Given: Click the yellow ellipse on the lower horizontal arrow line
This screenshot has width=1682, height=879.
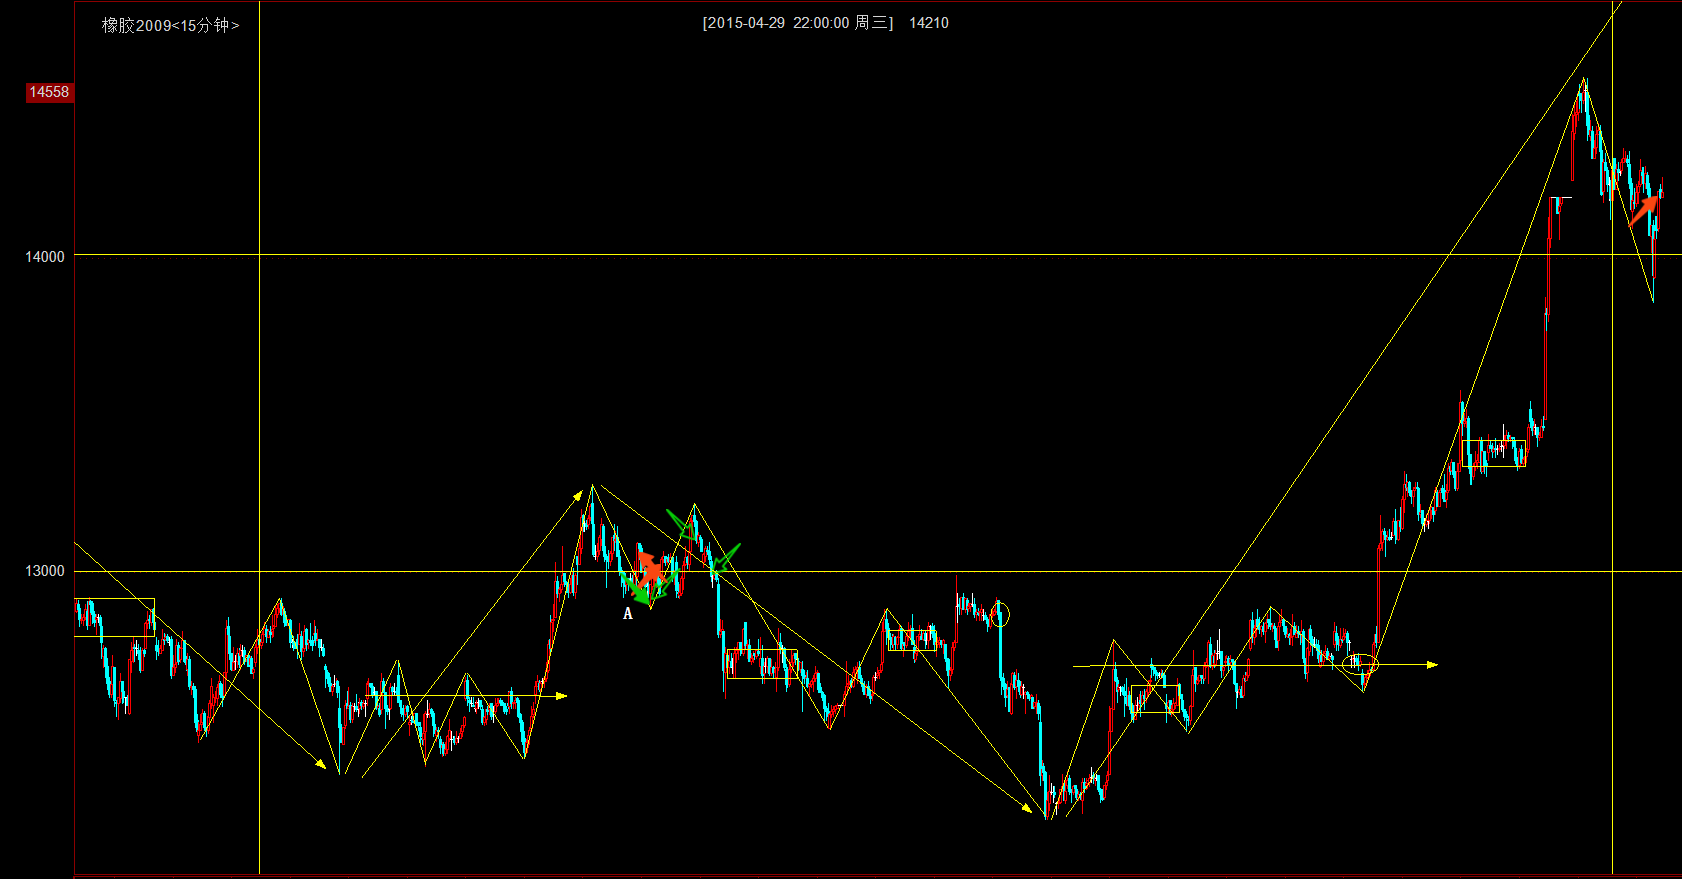Looking at the screenshot, I should [x=1360, y=663].
